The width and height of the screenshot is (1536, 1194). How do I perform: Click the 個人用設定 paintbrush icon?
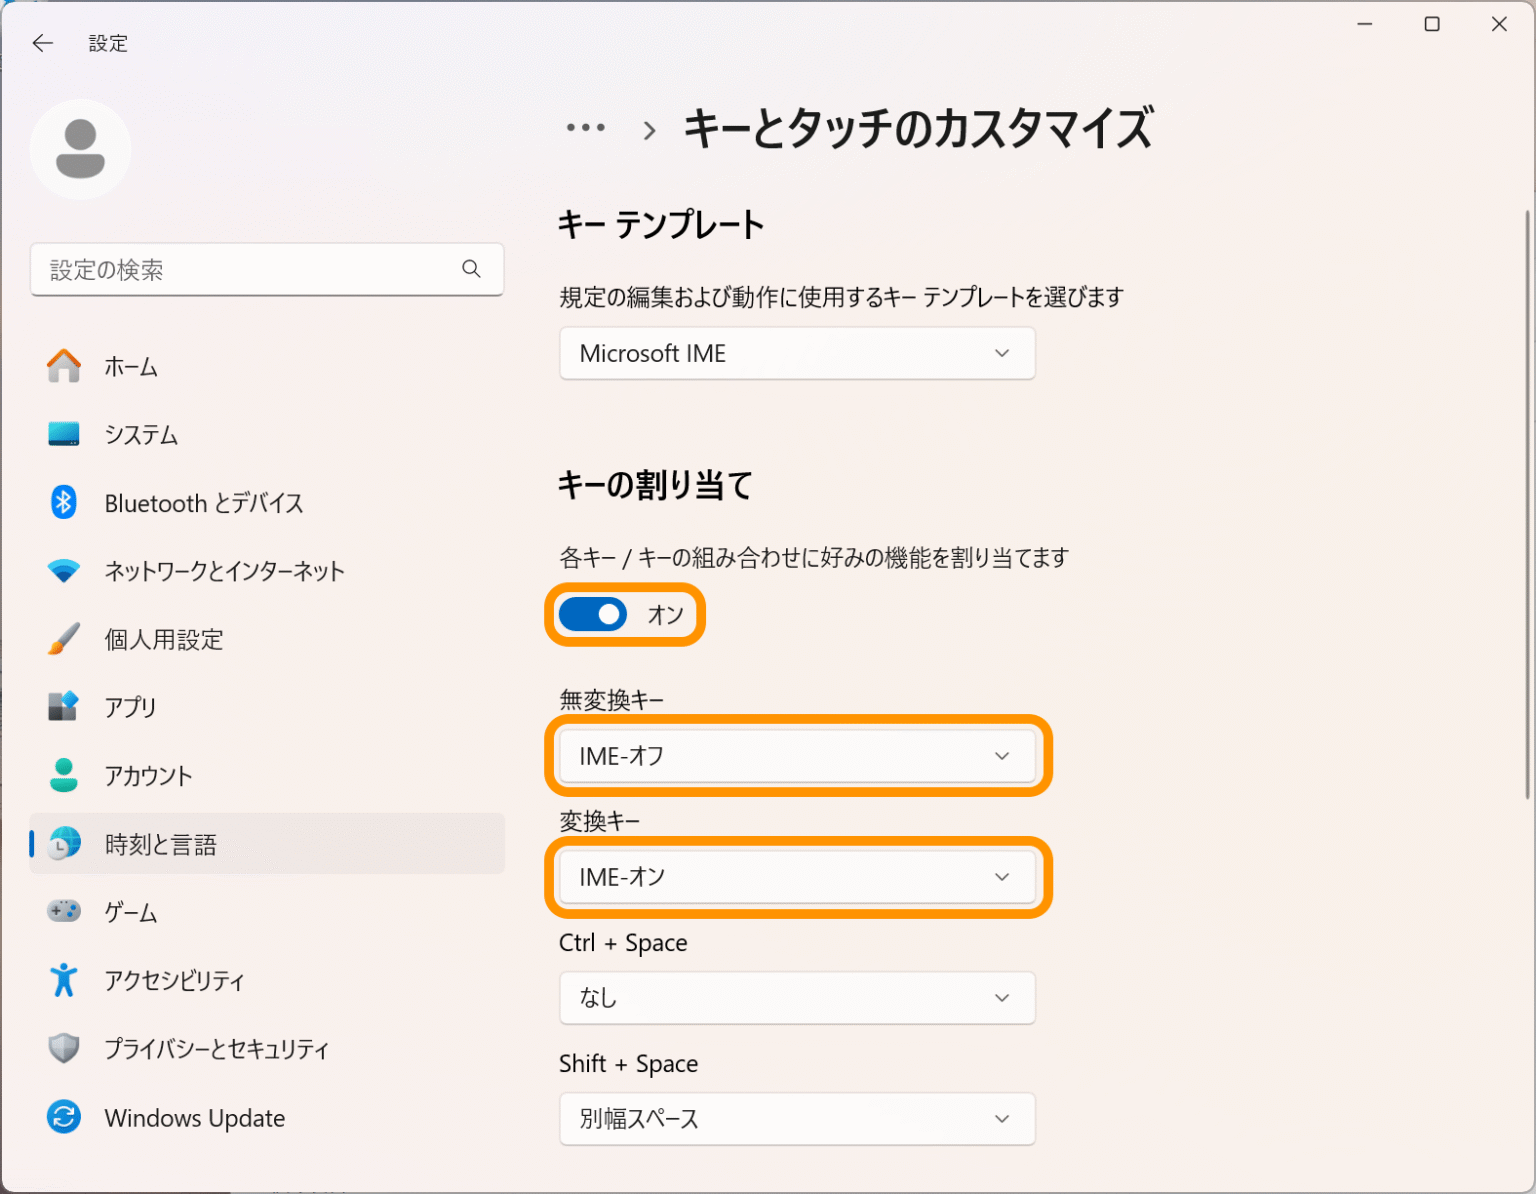pyautogui.click(x=64, y=639)
